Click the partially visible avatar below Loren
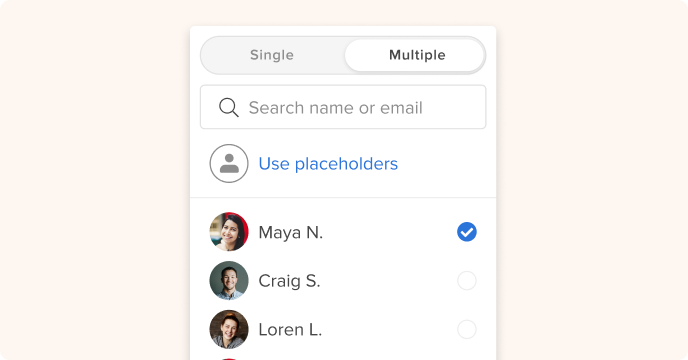Viewport: 688px width, 360px height. pos(229,359)
